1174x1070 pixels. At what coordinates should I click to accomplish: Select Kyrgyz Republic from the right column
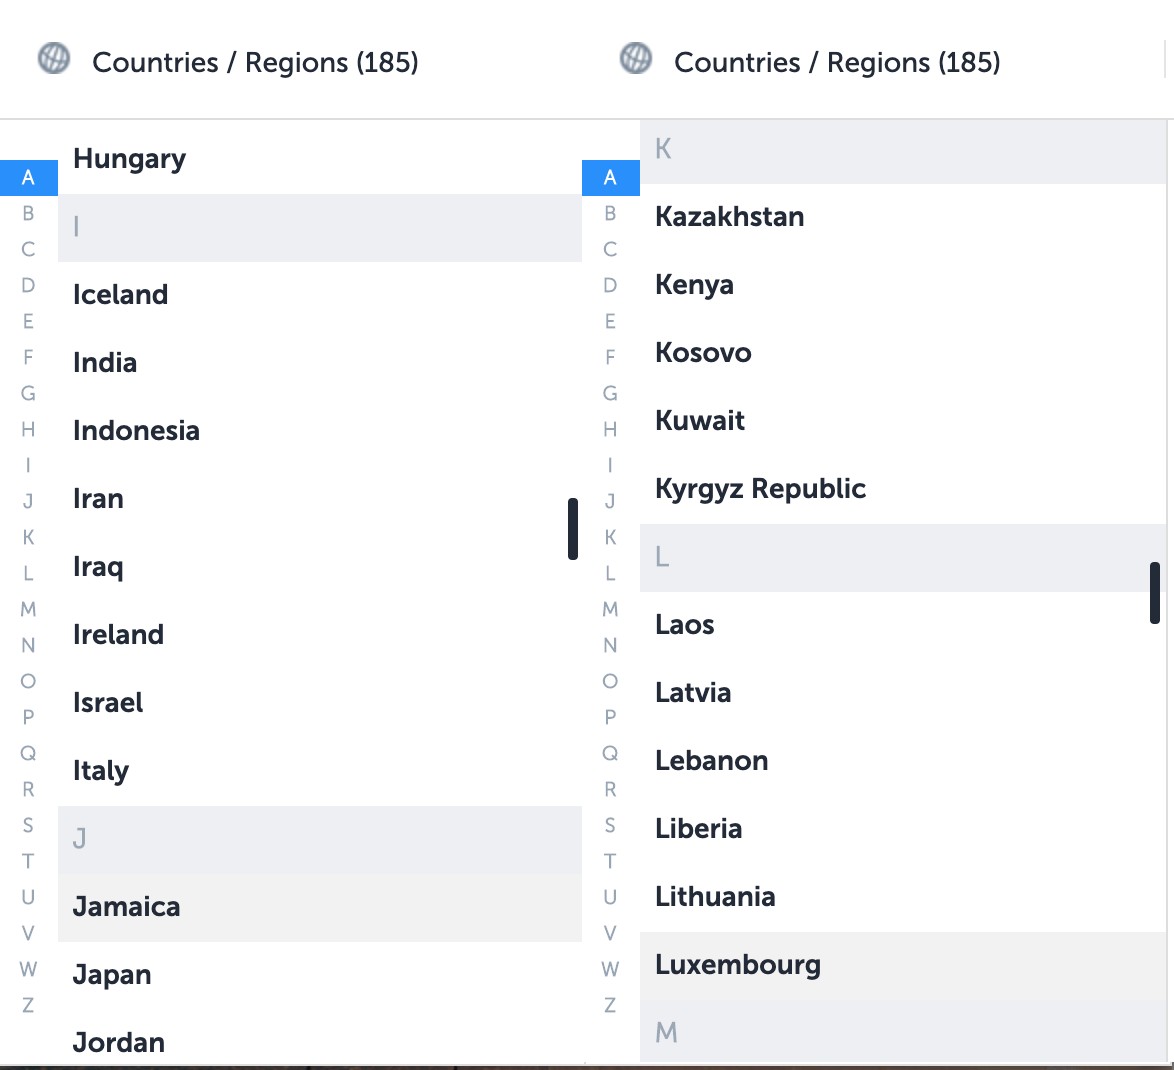(x=761, y=488)
